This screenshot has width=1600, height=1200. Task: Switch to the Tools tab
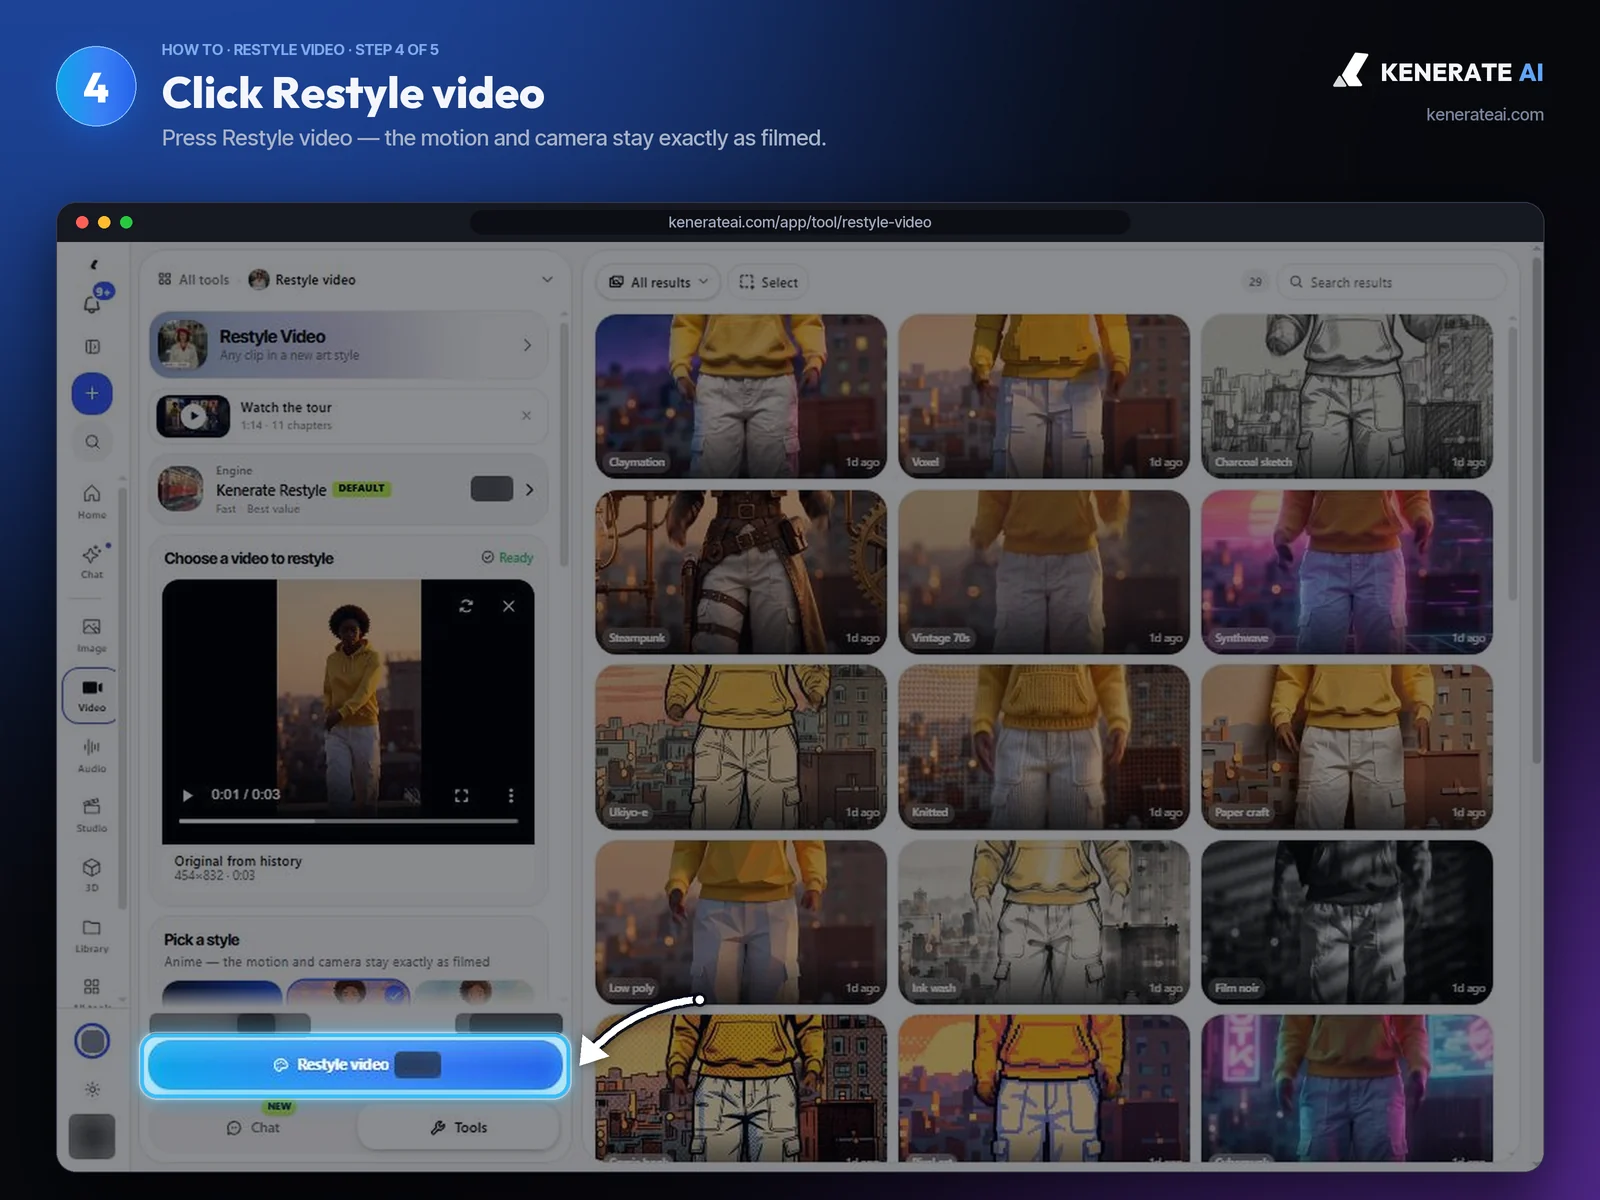(458, 1128)
